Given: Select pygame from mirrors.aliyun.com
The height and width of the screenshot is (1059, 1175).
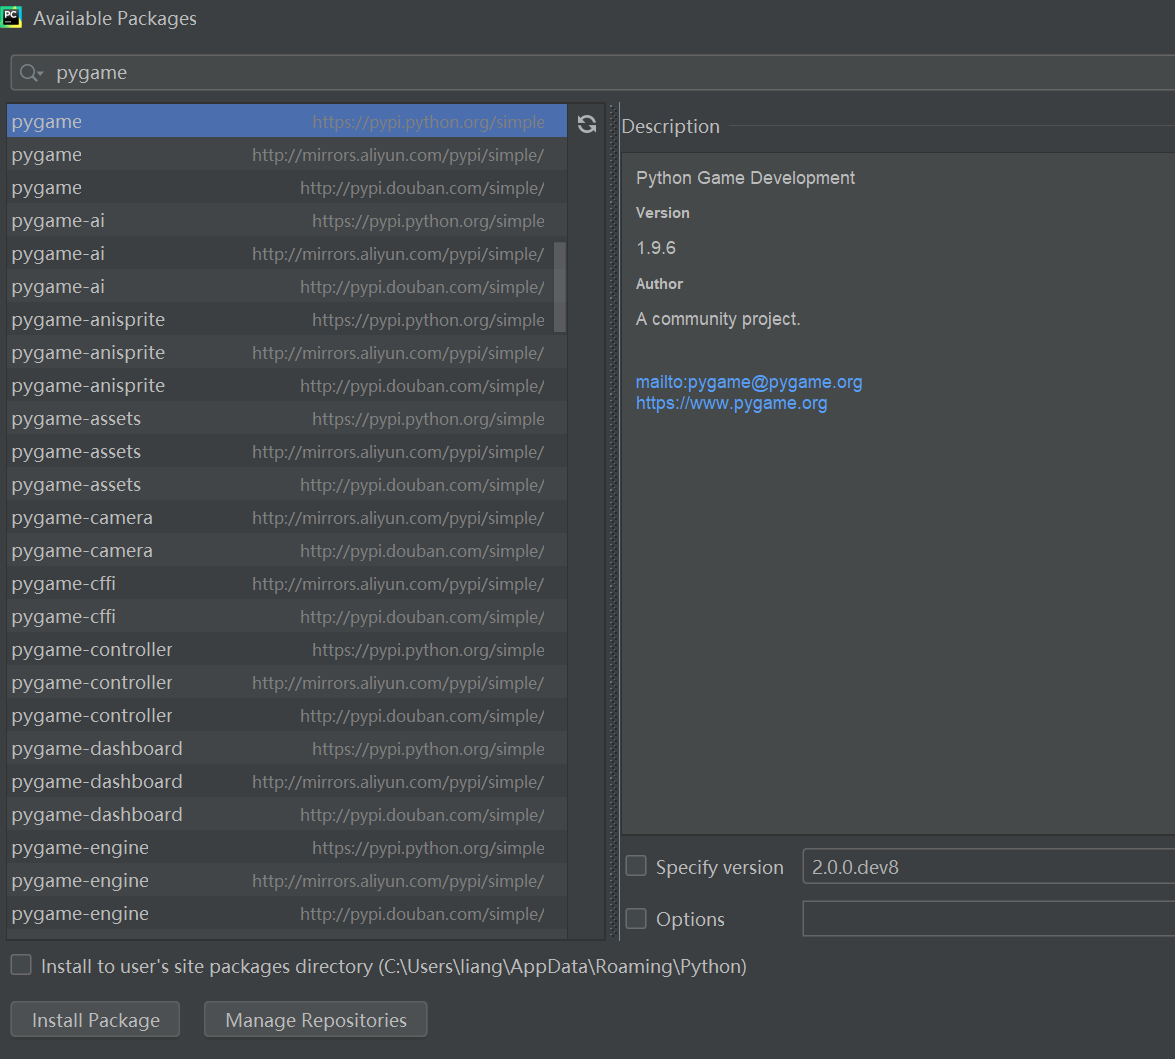Looking at the screenshot, I should pos(287,154).
